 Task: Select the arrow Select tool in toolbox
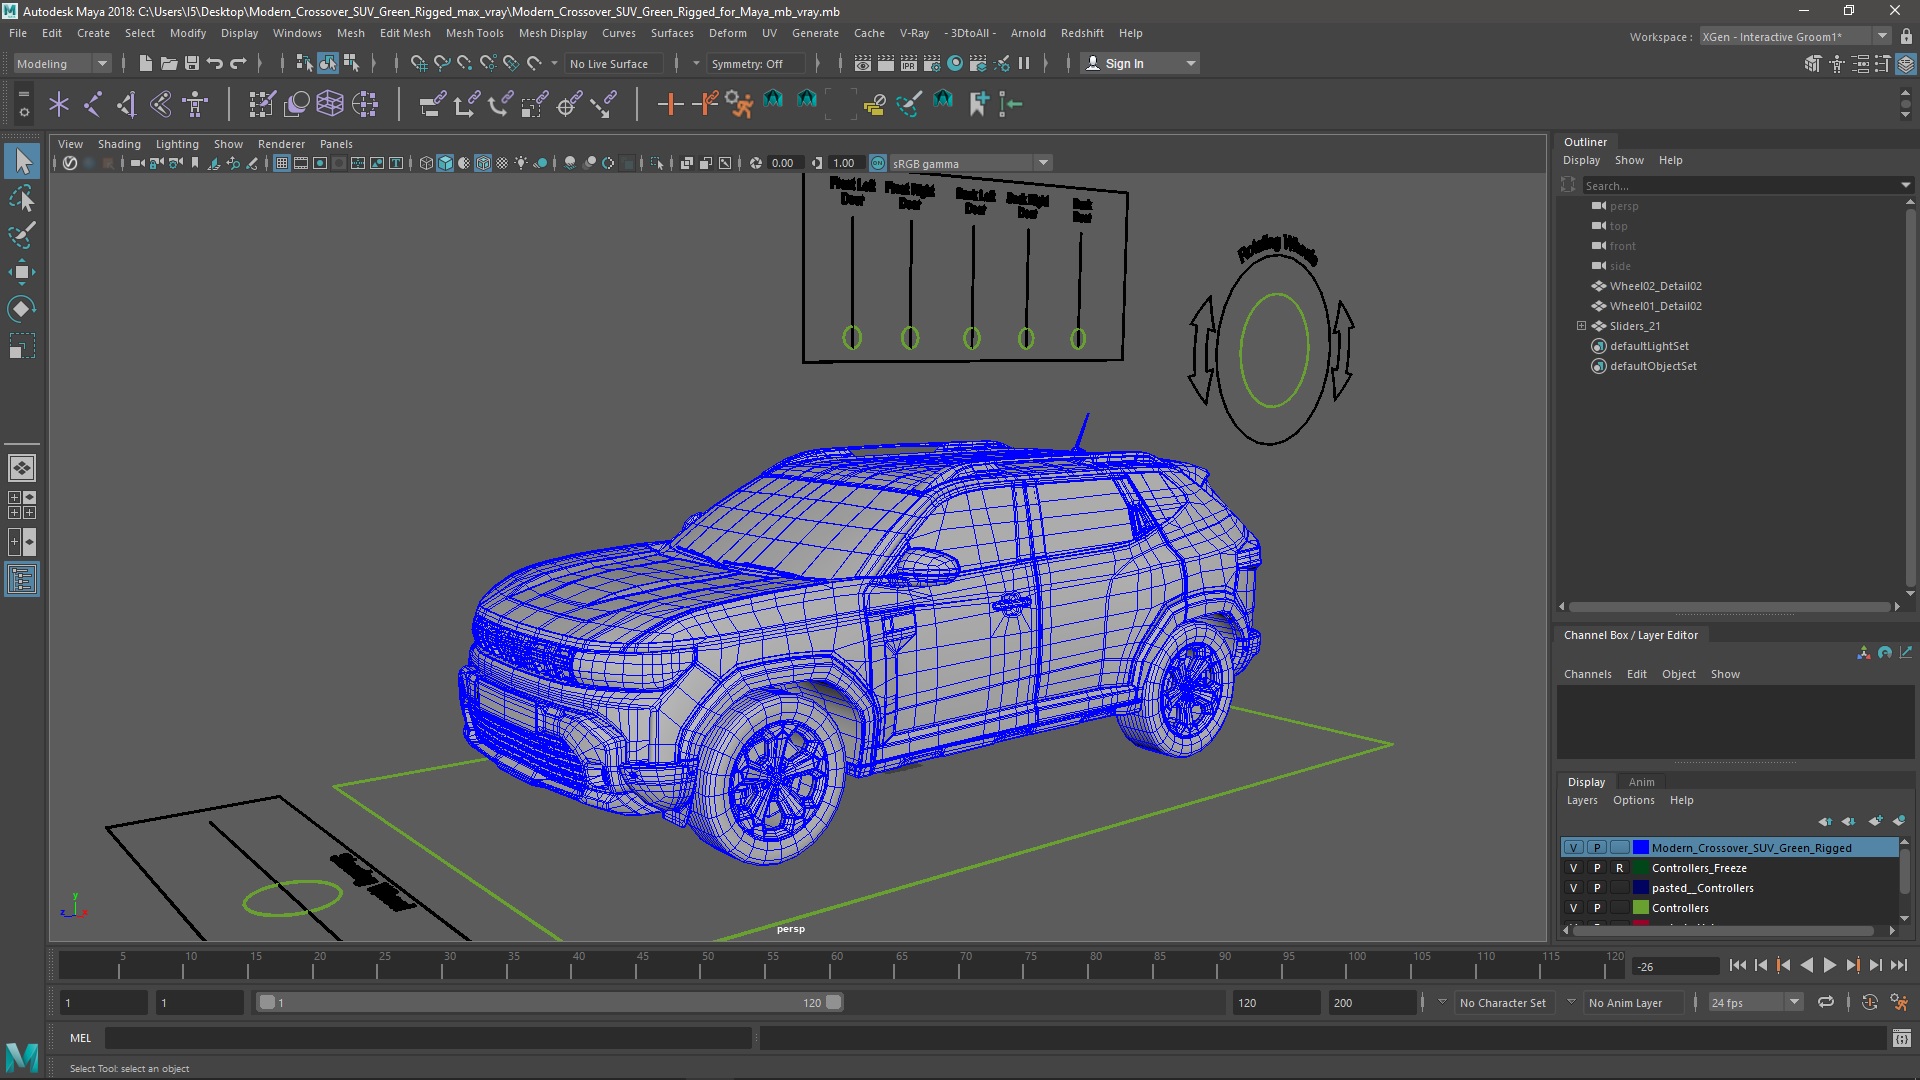[x=22, y=161]
